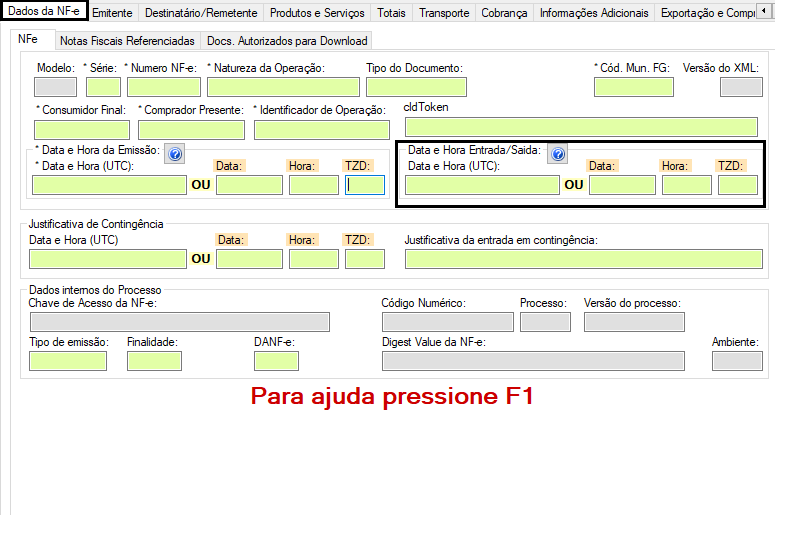Open help for Data e Hora Entrada/Saída

click(558, 154)
